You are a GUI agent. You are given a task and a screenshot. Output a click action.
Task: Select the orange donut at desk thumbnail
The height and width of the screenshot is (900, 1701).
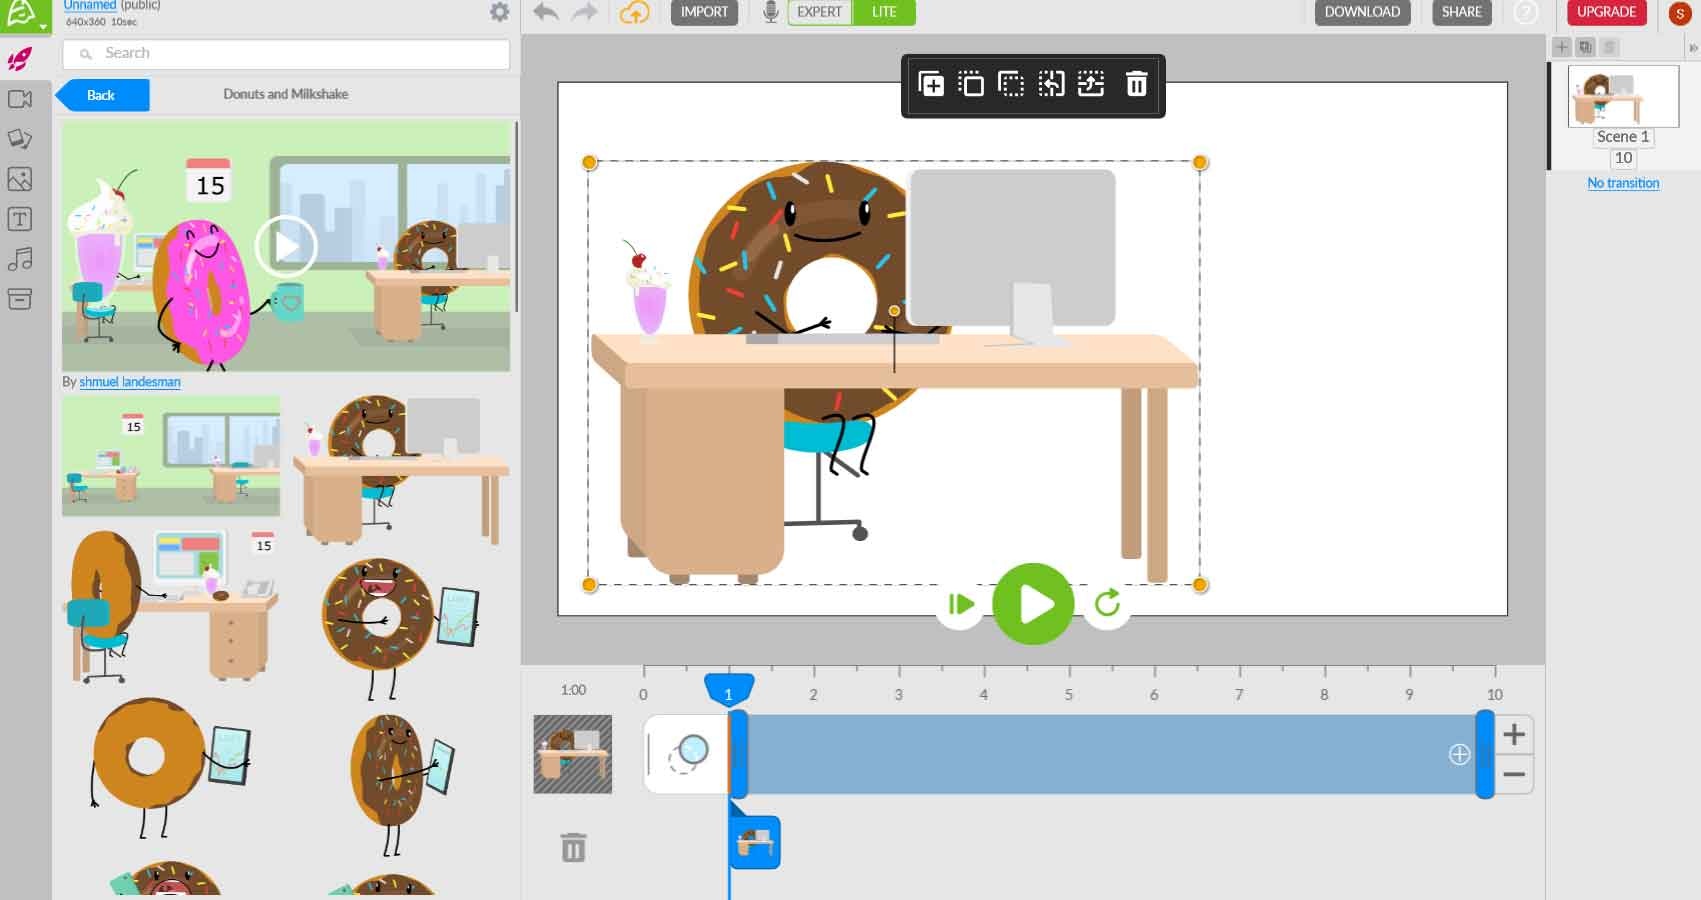[x=171, y=605]
